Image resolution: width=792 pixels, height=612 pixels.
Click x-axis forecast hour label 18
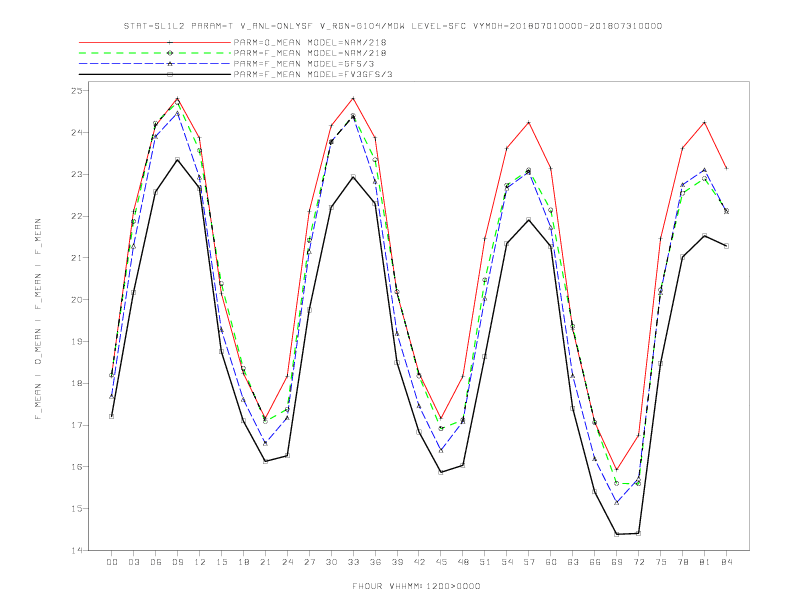pos(243,562)
